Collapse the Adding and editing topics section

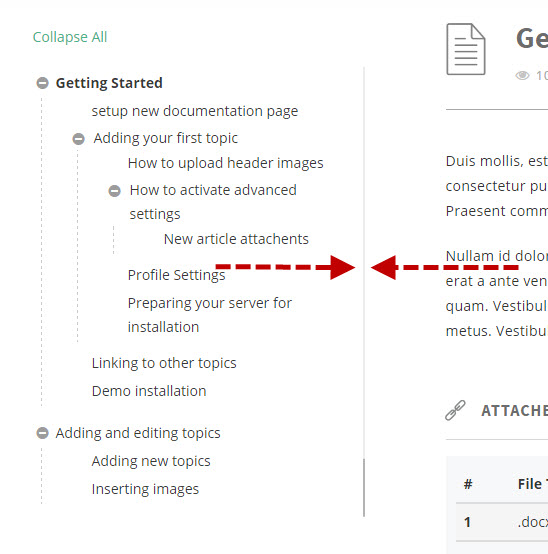[42, 433]
